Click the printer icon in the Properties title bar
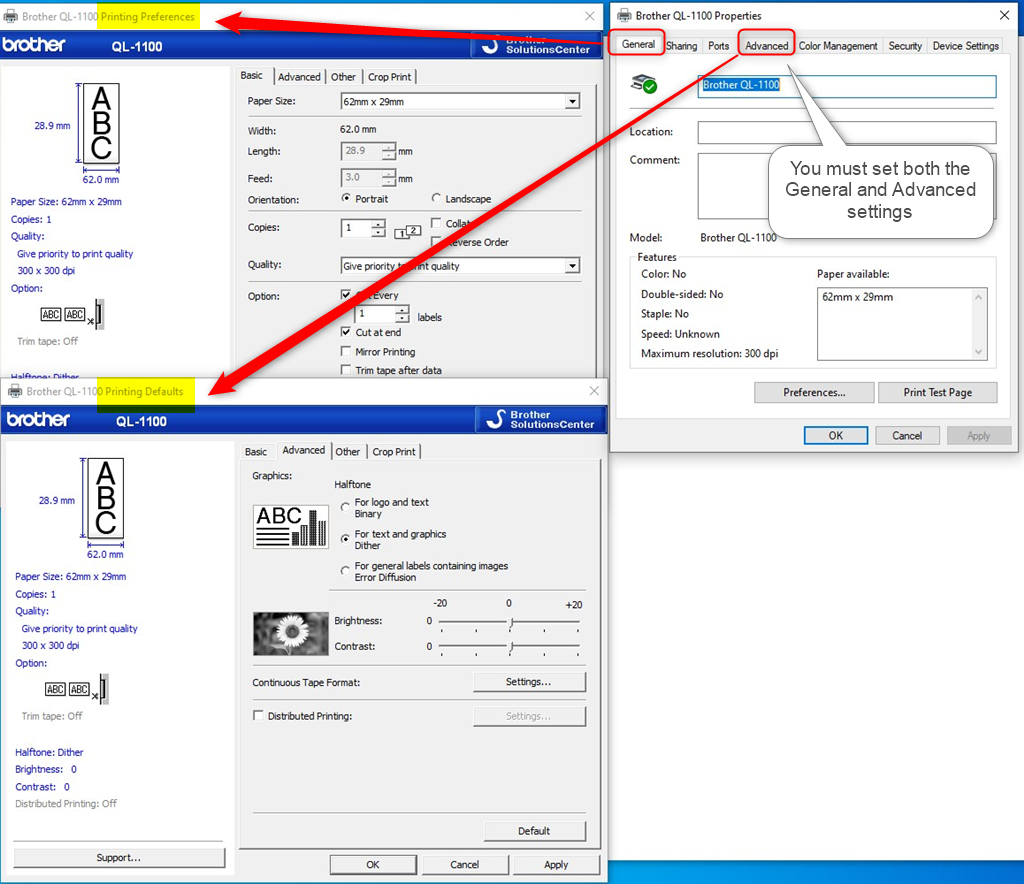Screen dimensions: 1024x884 click(x=624, y=16)
